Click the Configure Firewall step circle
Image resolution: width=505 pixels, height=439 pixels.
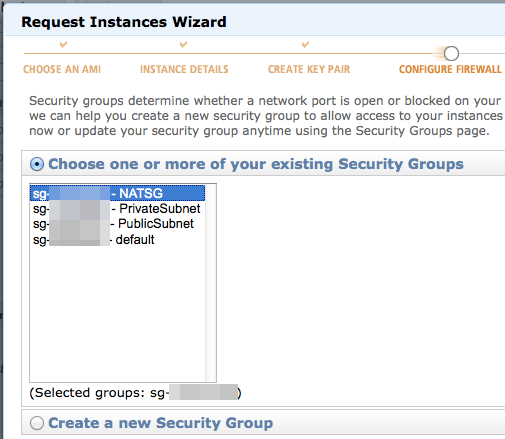[x=451, y=53]
